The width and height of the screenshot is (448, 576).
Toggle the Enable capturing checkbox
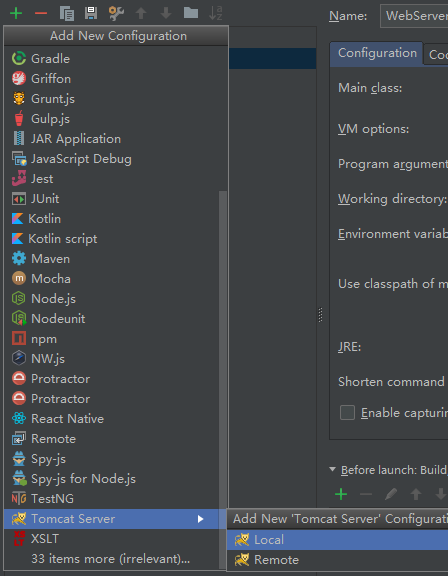pos(347,413)
